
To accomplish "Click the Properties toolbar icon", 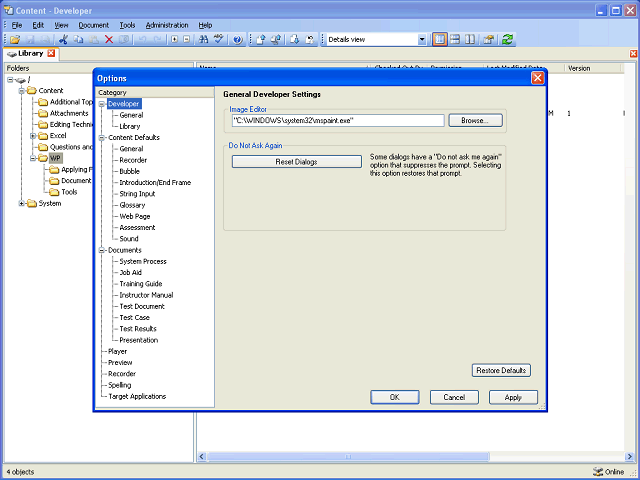I will [489, 40].
